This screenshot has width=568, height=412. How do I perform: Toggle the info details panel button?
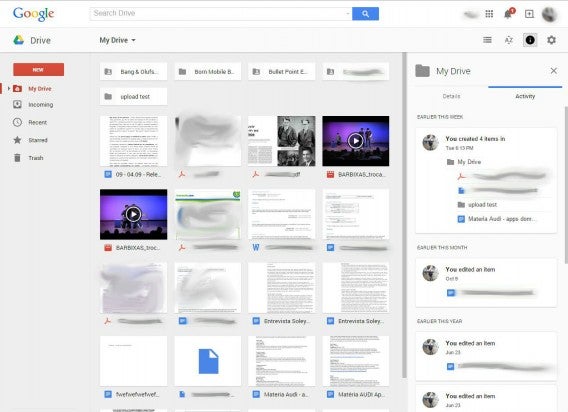click(x=530, y=40)
